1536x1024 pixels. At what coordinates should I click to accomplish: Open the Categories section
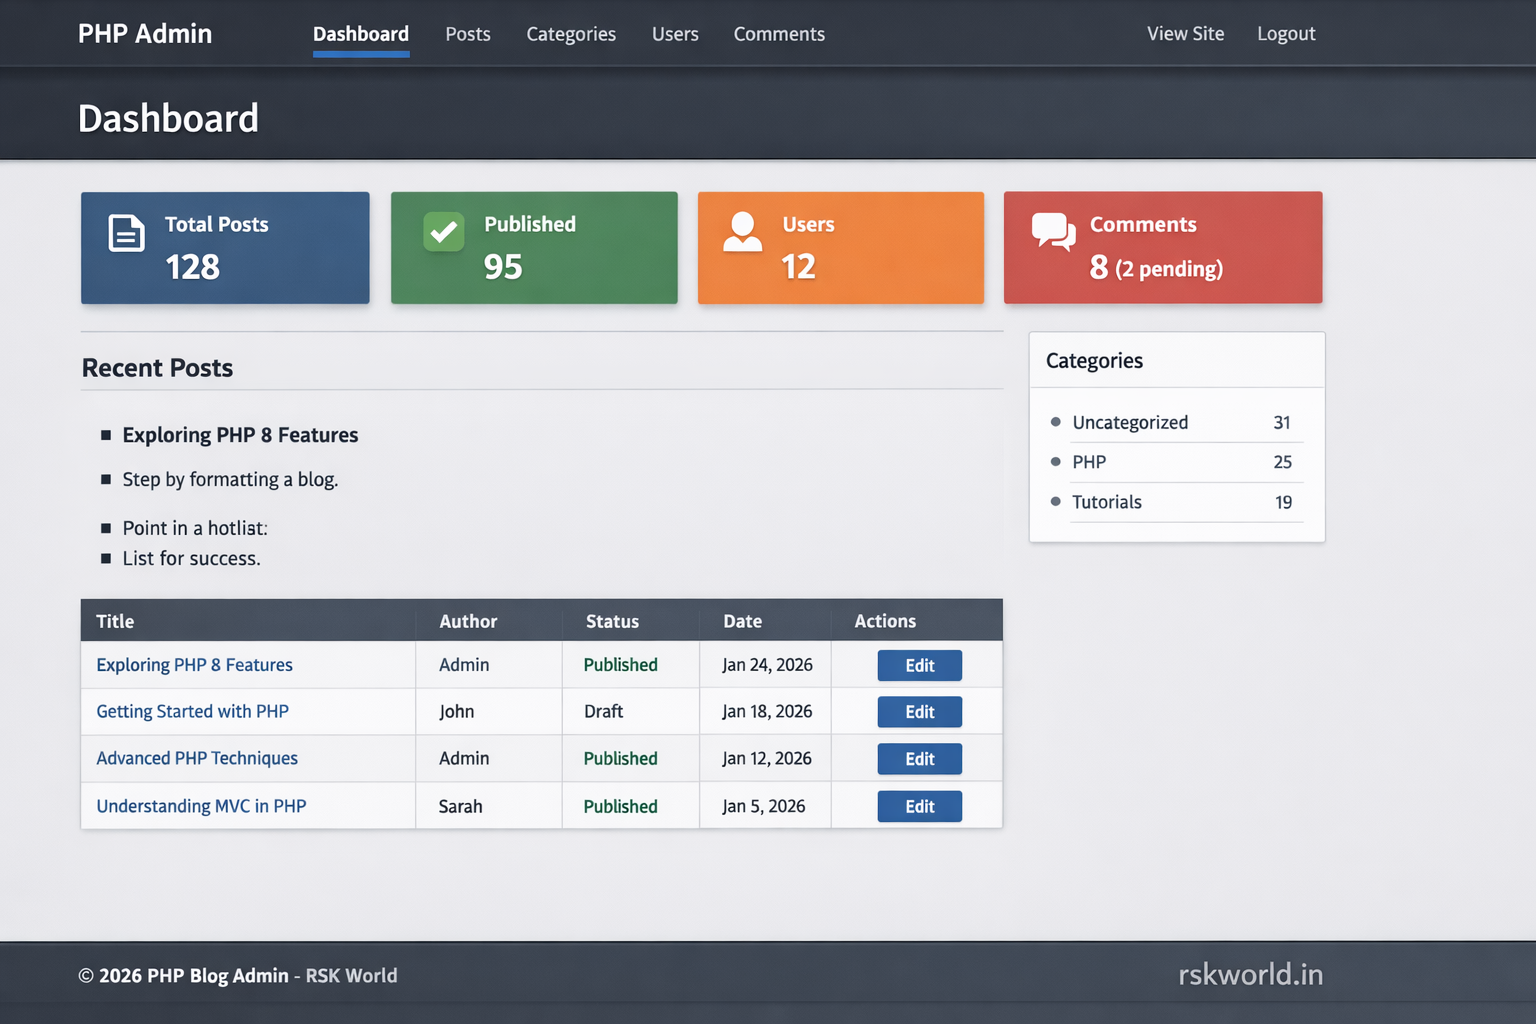tap(571, 33)
